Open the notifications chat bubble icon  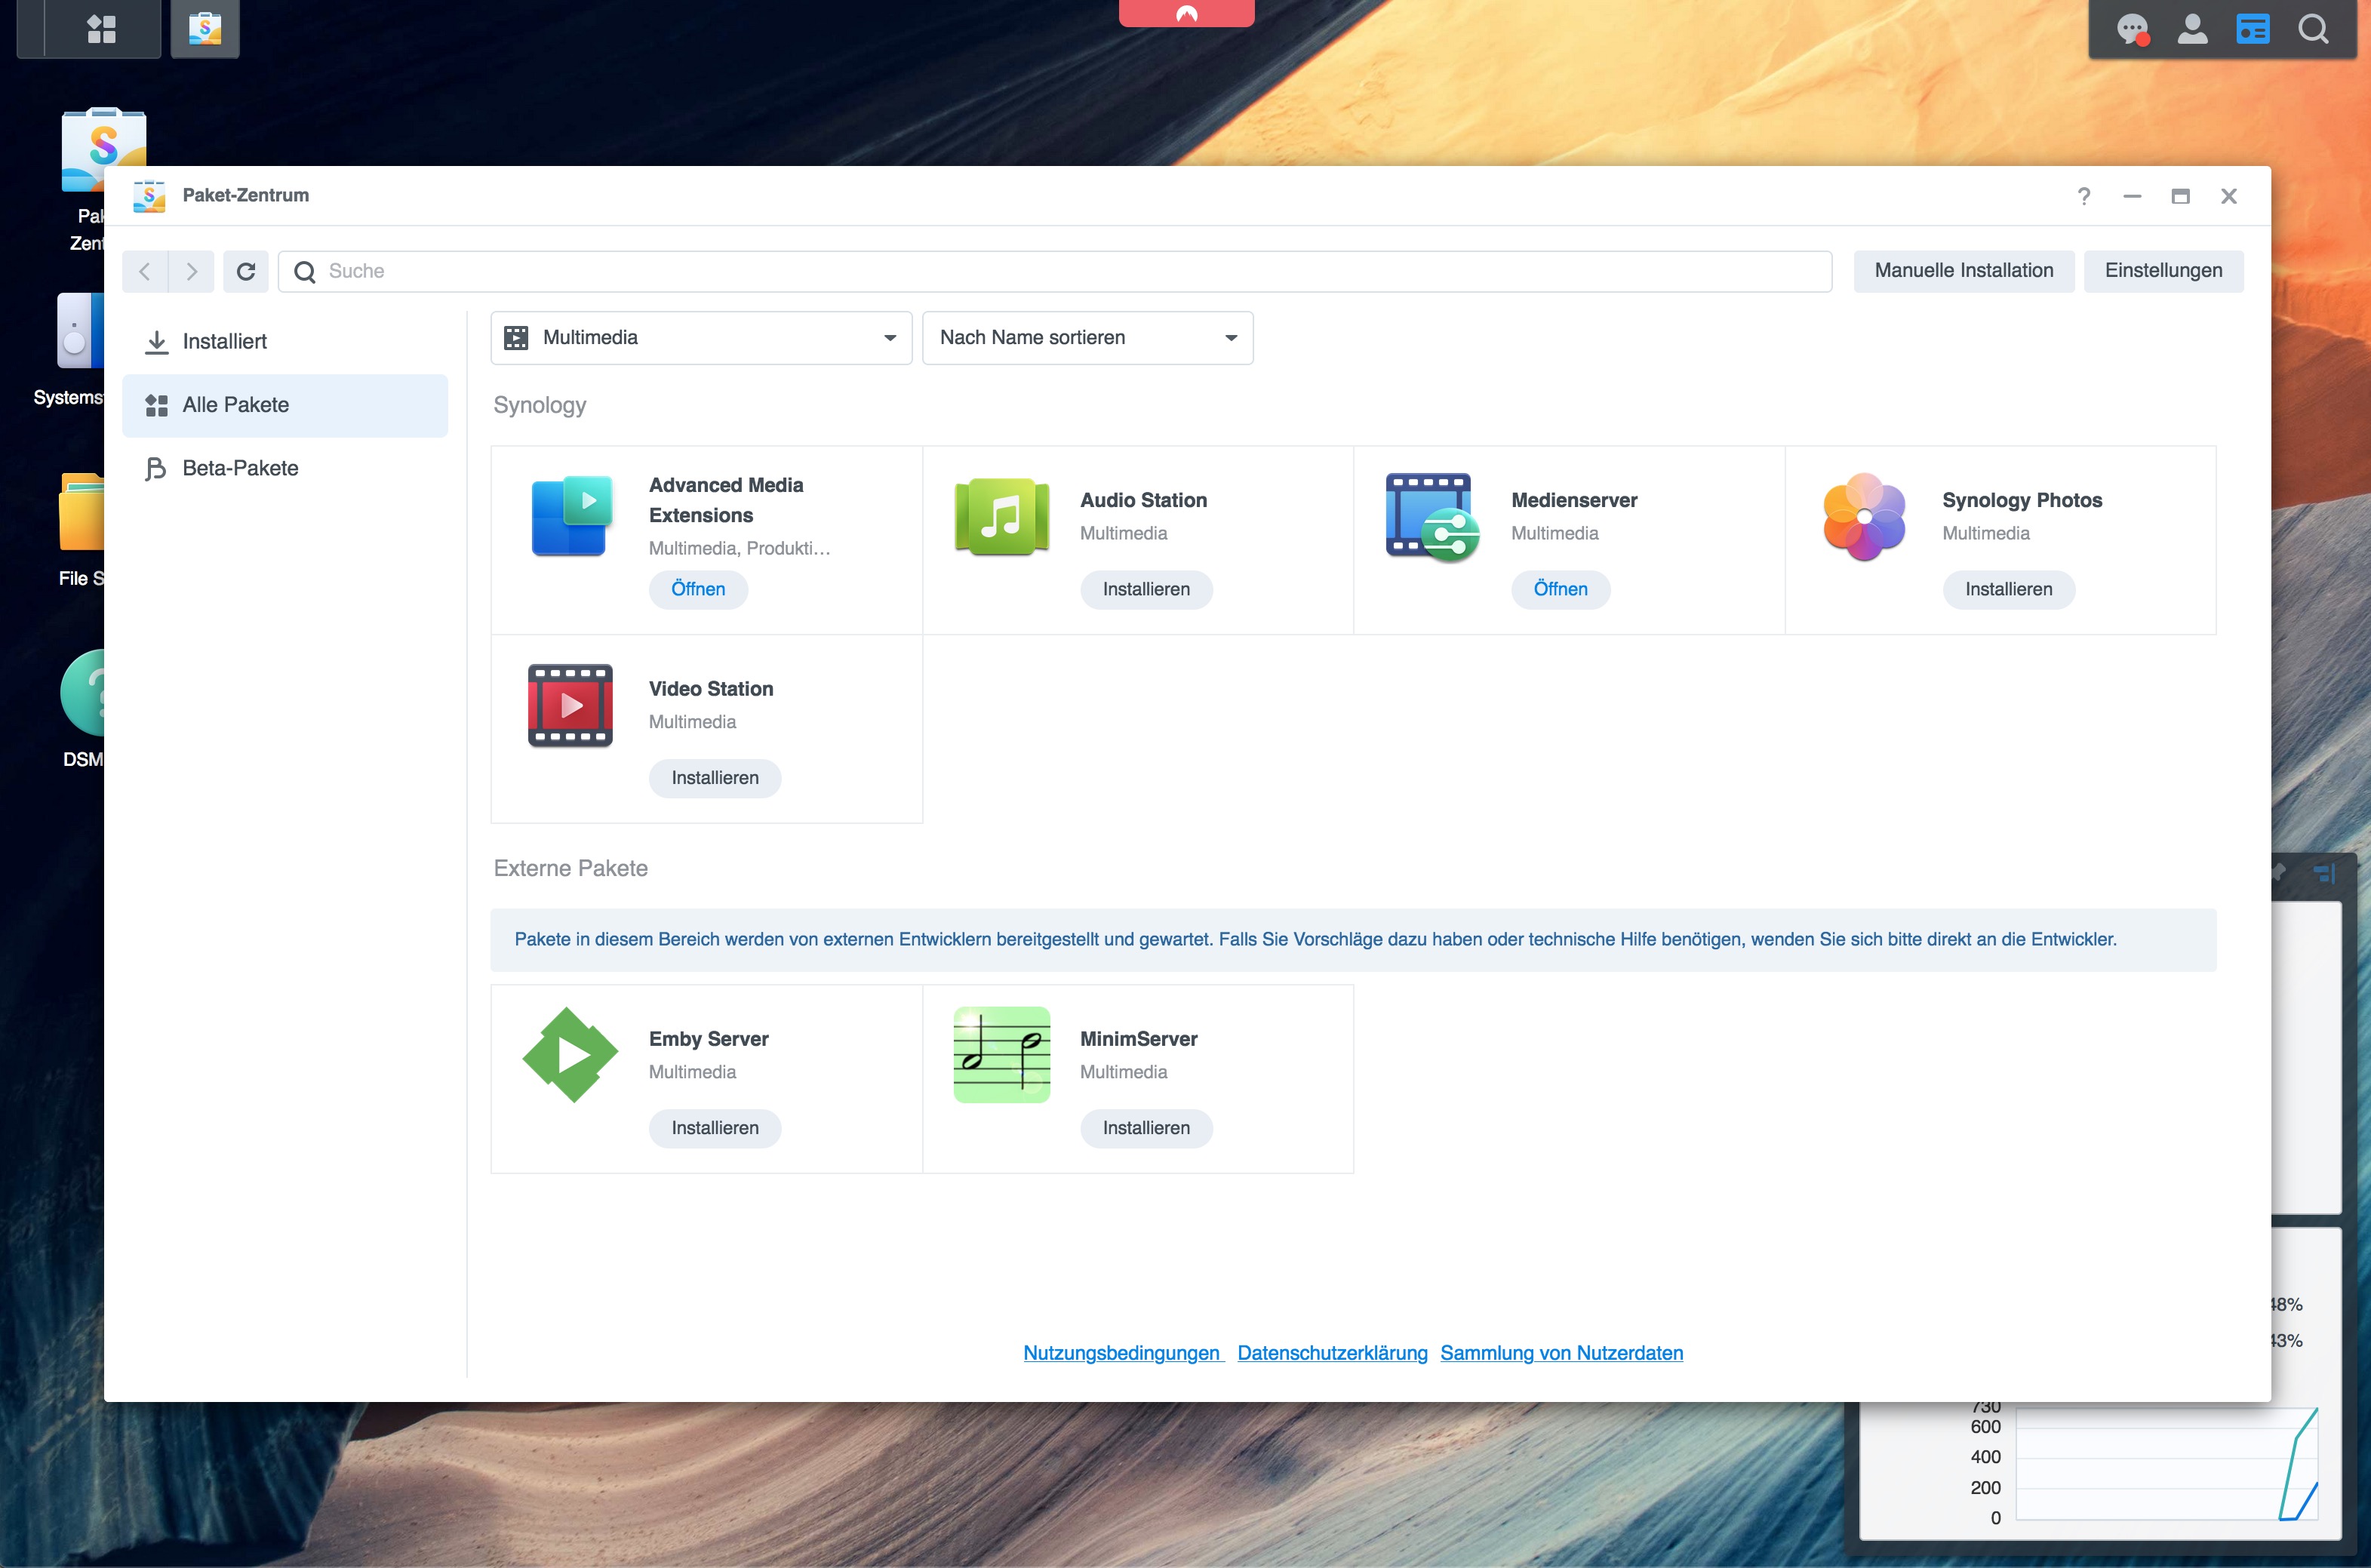click(2131, 29)
